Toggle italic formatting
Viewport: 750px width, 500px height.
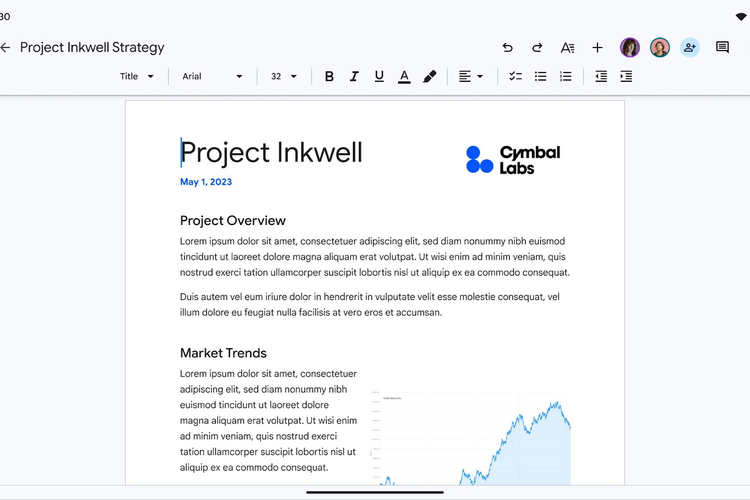coord(354,76)
